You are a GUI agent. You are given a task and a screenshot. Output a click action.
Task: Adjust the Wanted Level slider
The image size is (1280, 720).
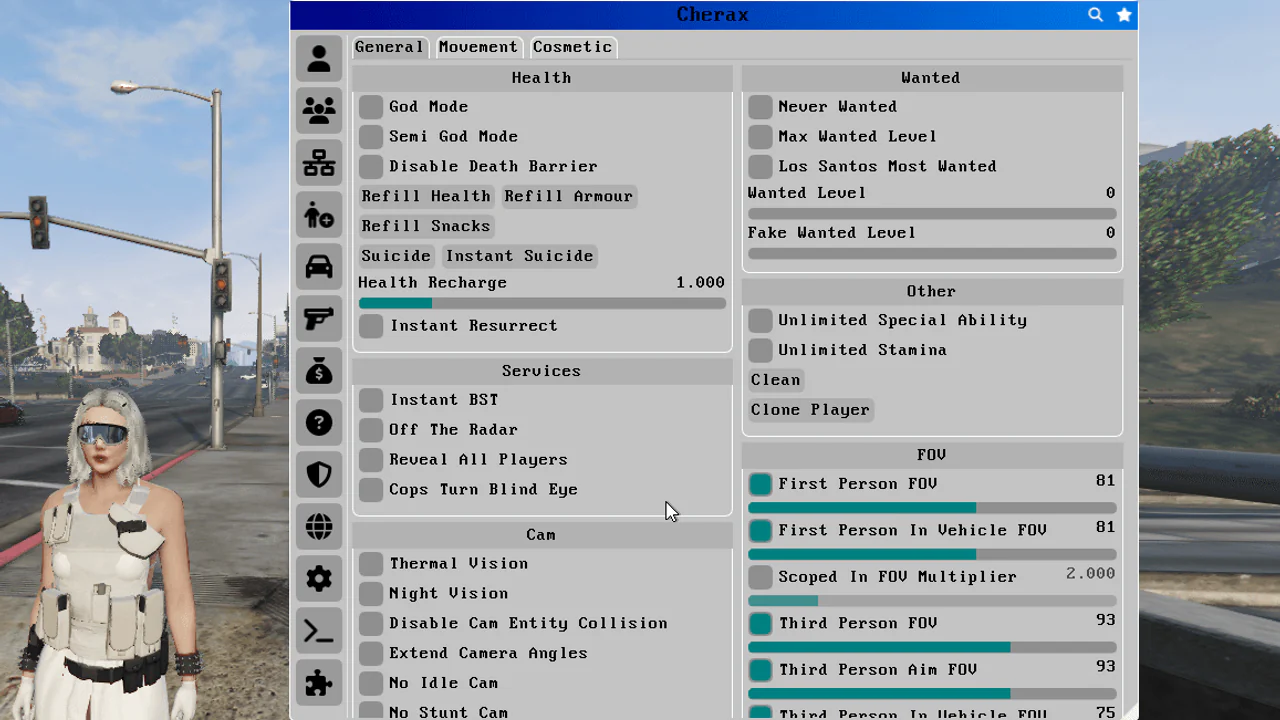[x=932, y=214]
